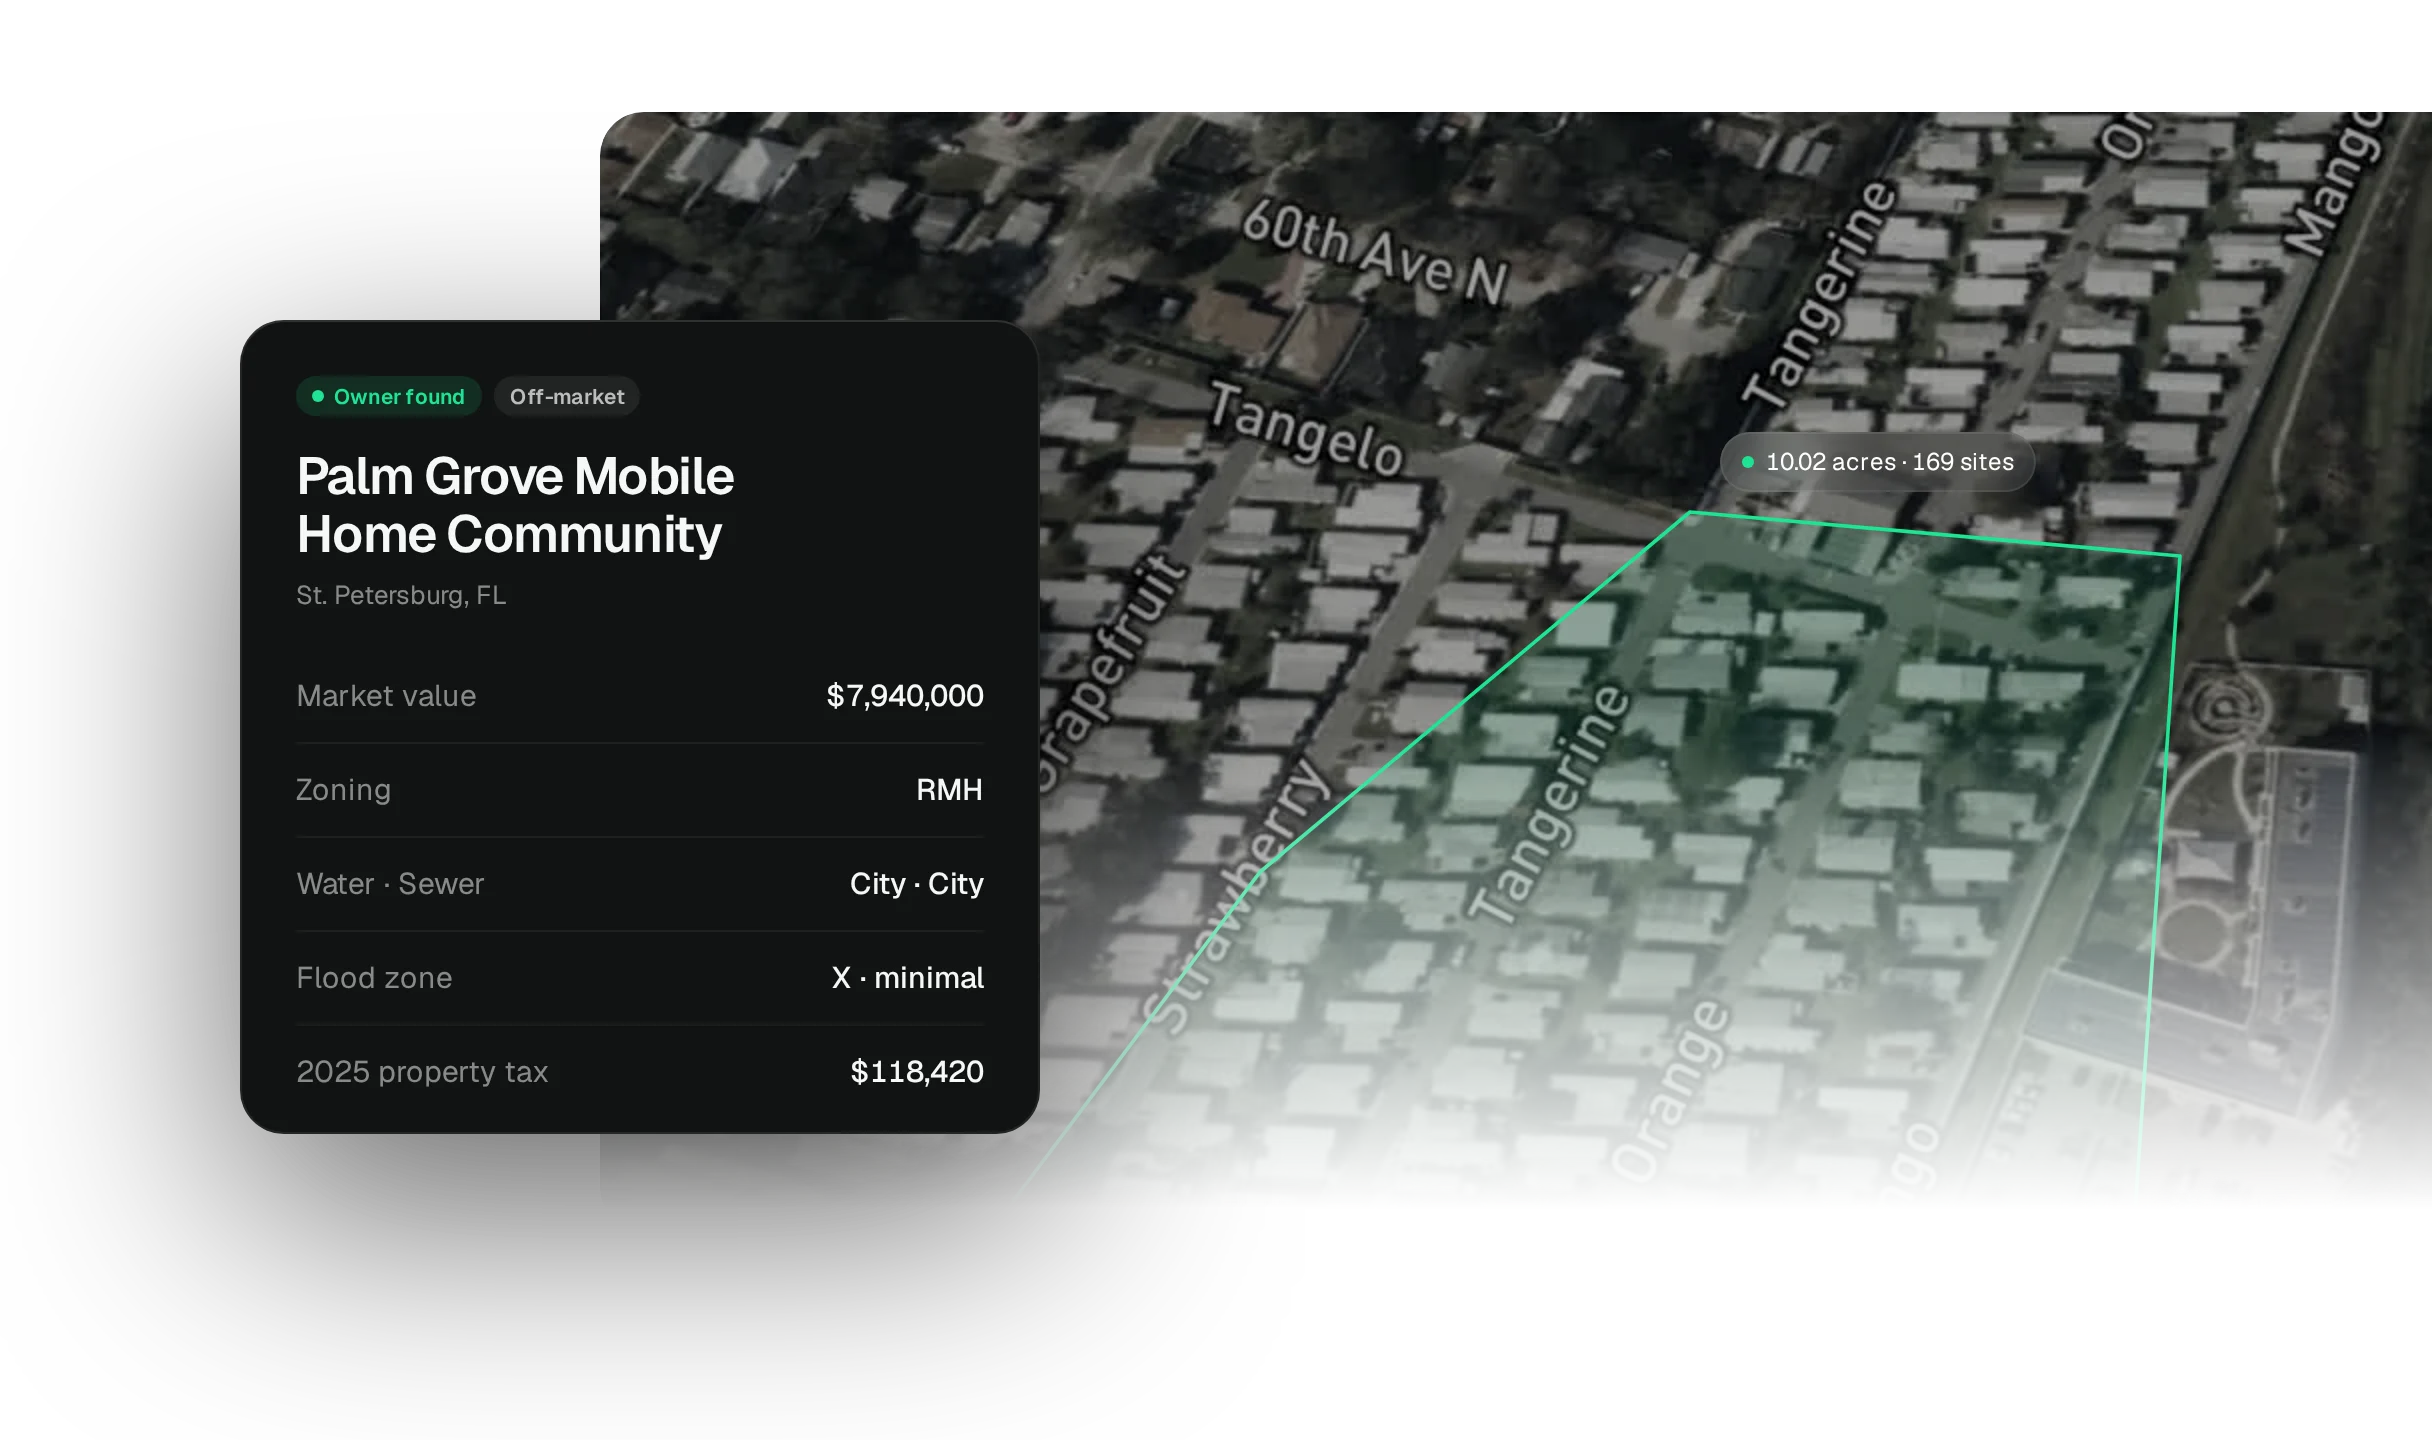Click the Owner found status badge
Screen dimensions: 2432x1440
[388, 396]
